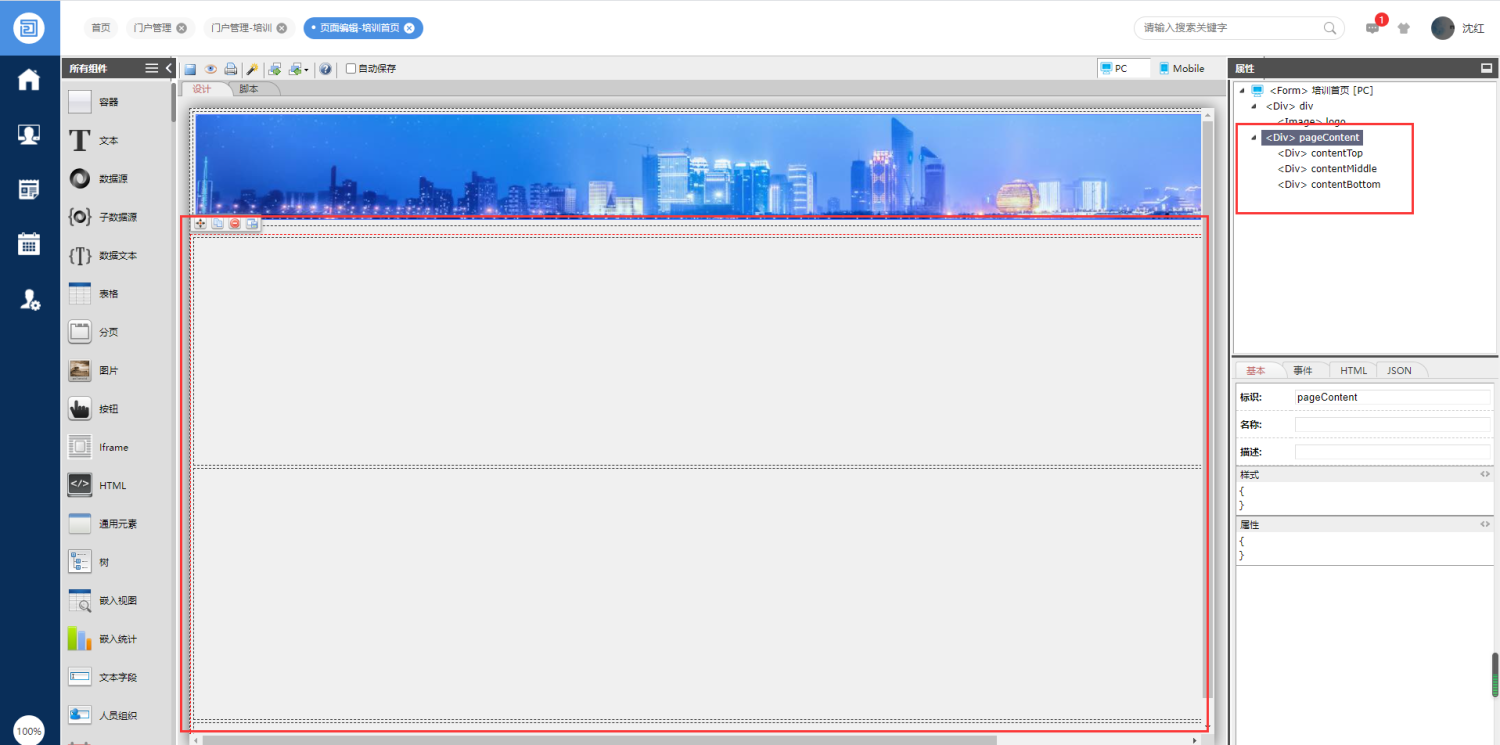
Task: Click the theme shirt icon
Action: tap(1404, 28)
